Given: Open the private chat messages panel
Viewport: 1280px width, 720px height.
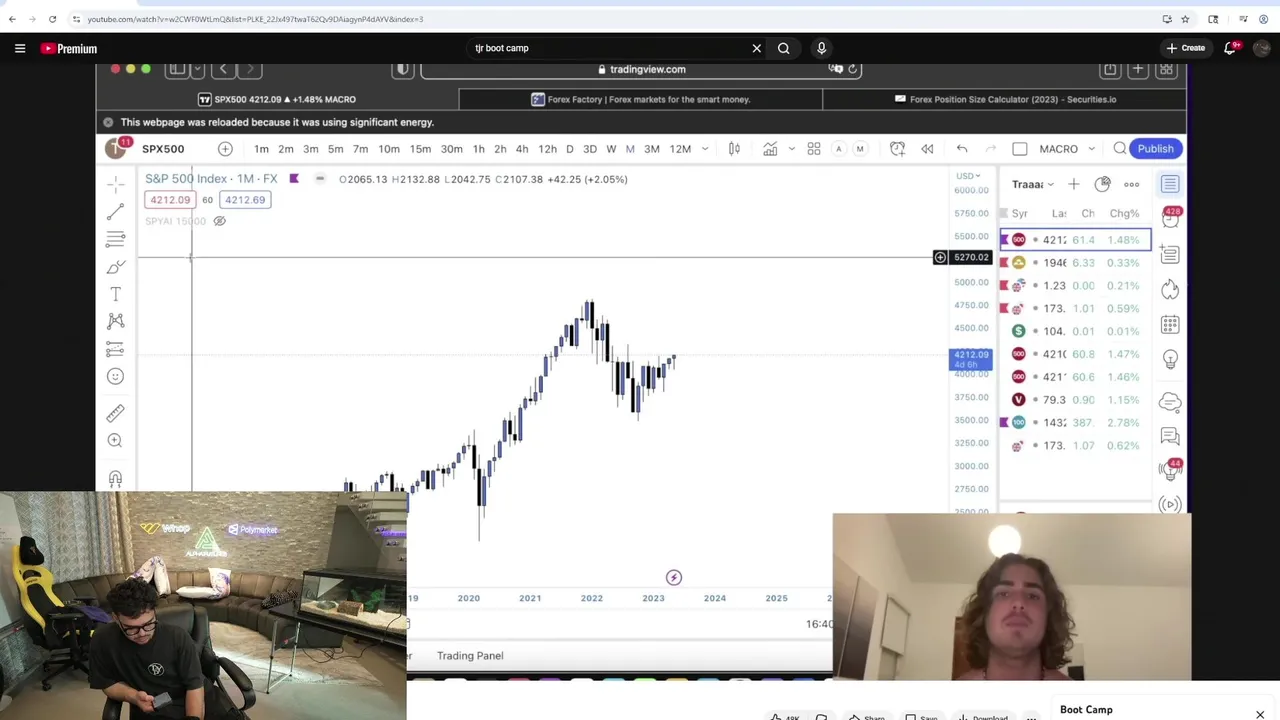Looking at the screenshot, I should click(x=1170, y=436).
